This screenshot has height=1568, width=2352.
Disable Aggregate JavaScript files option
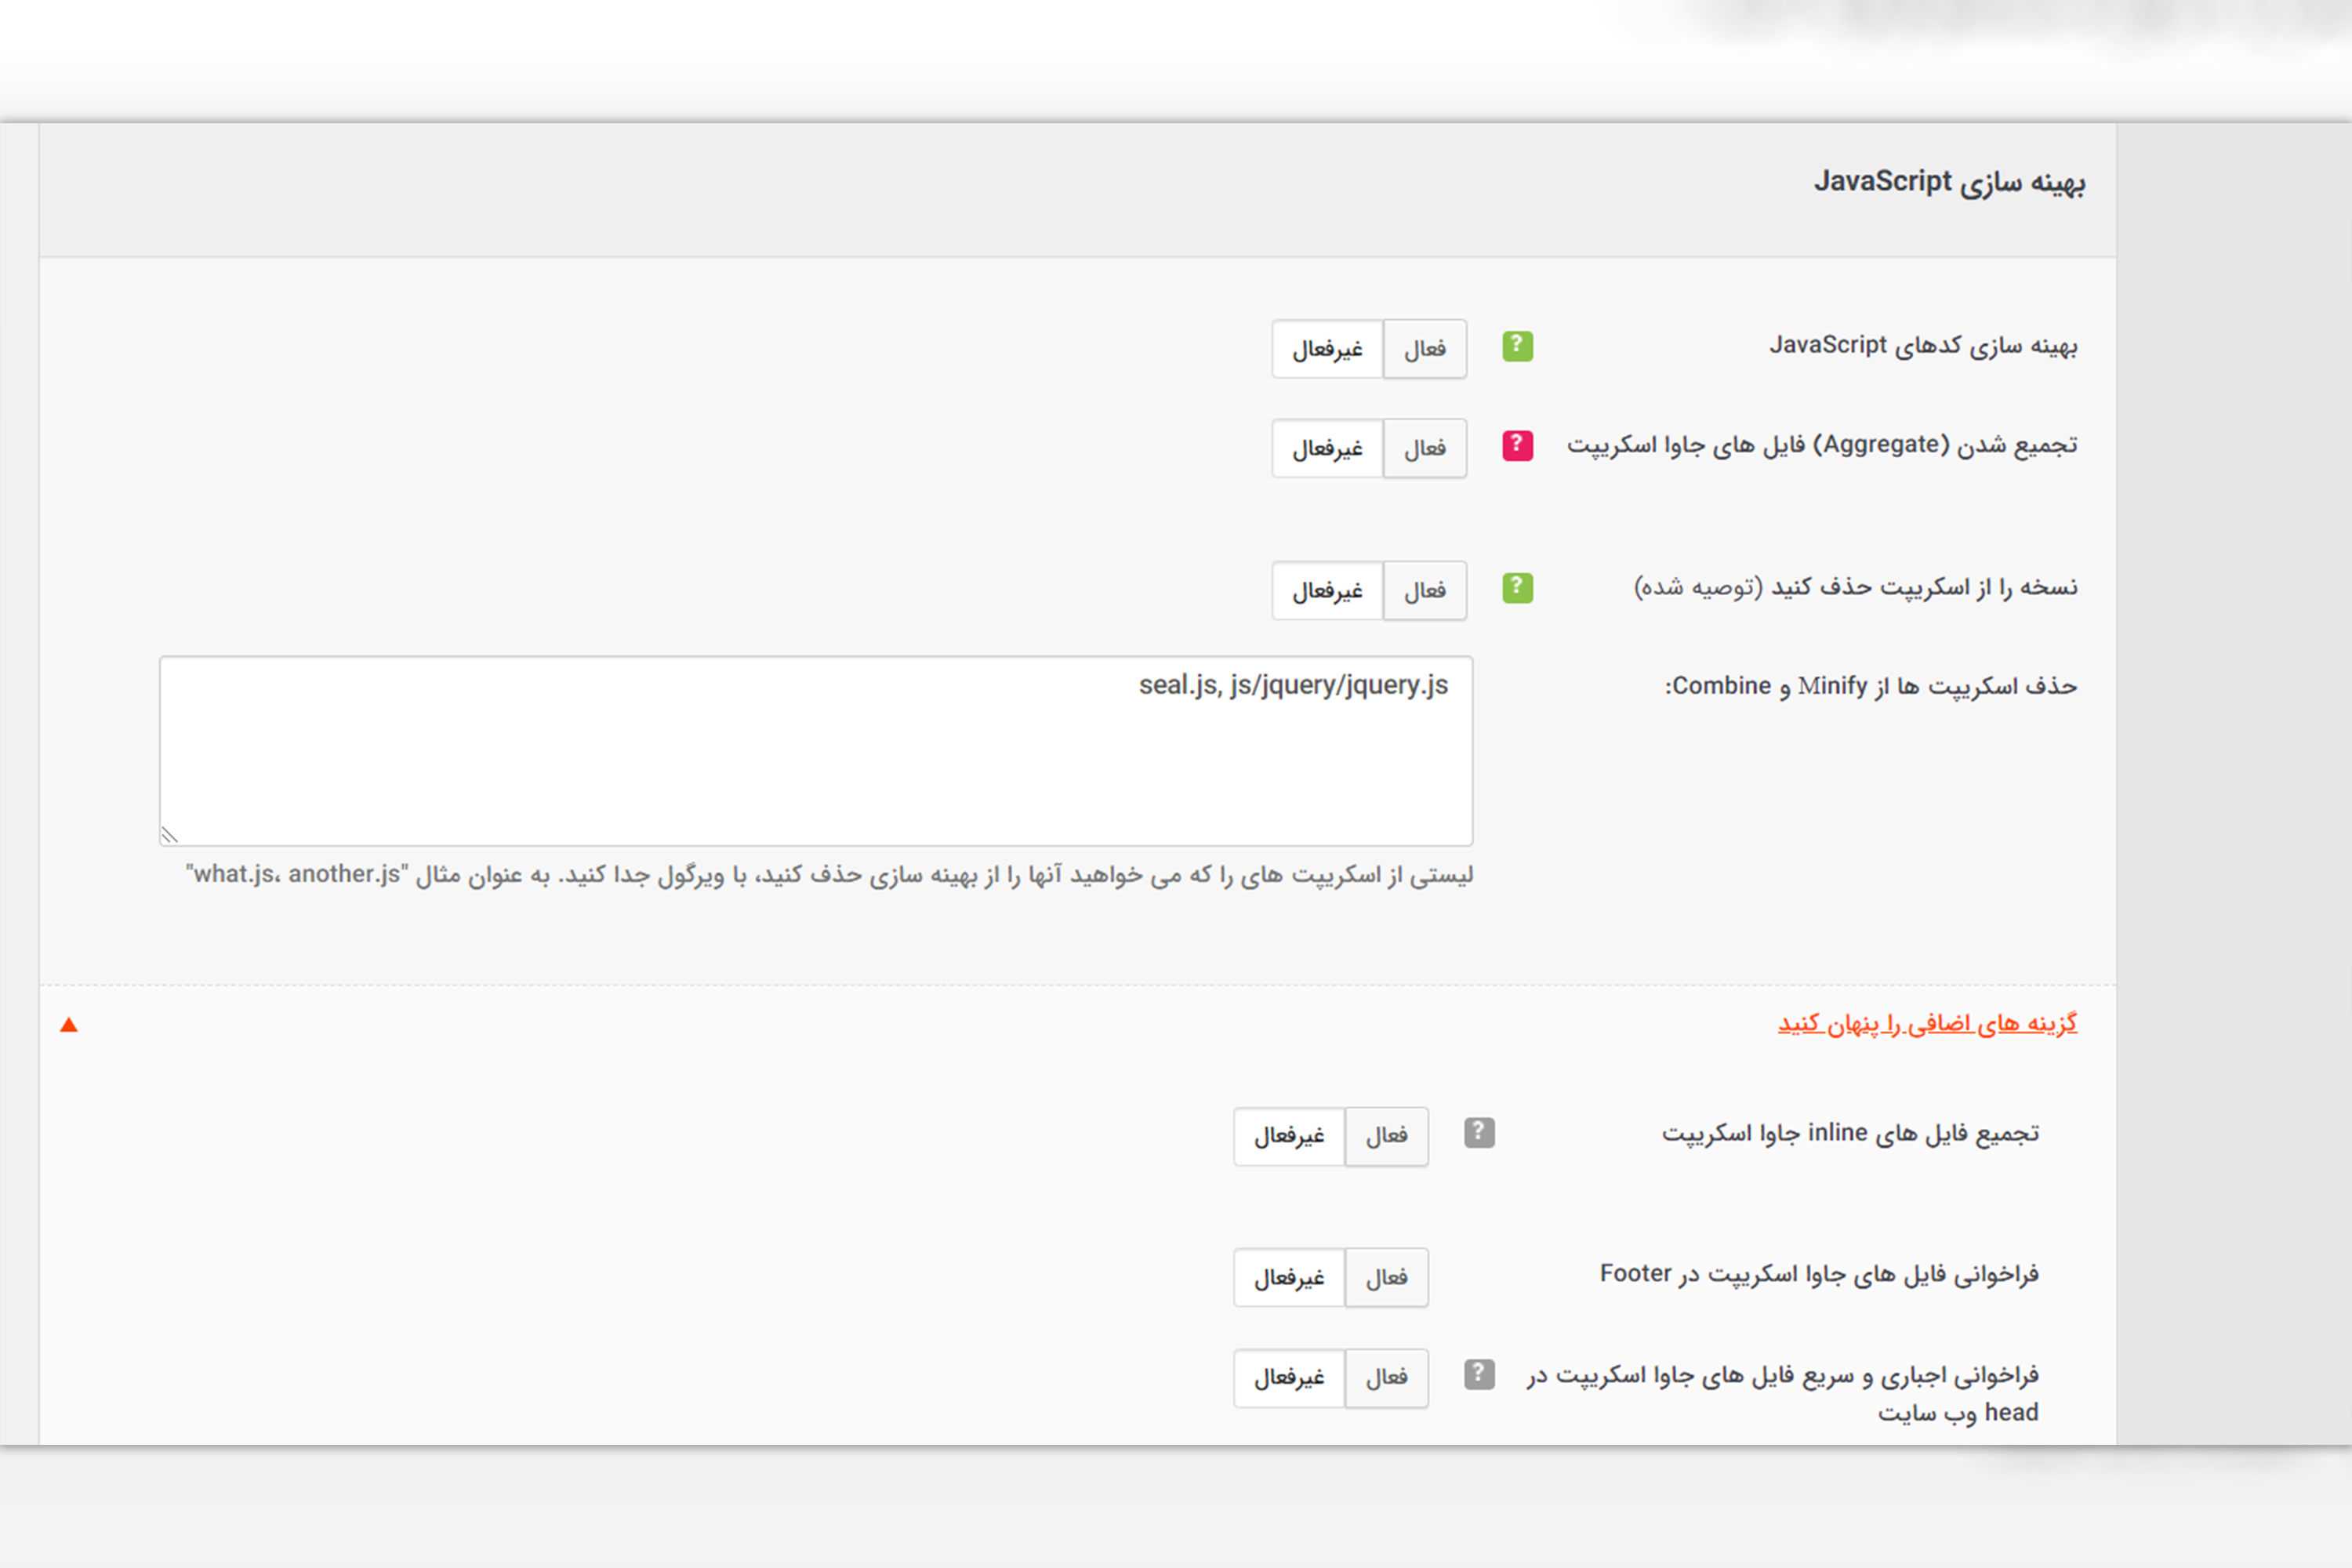click(x=1327, y=448)
